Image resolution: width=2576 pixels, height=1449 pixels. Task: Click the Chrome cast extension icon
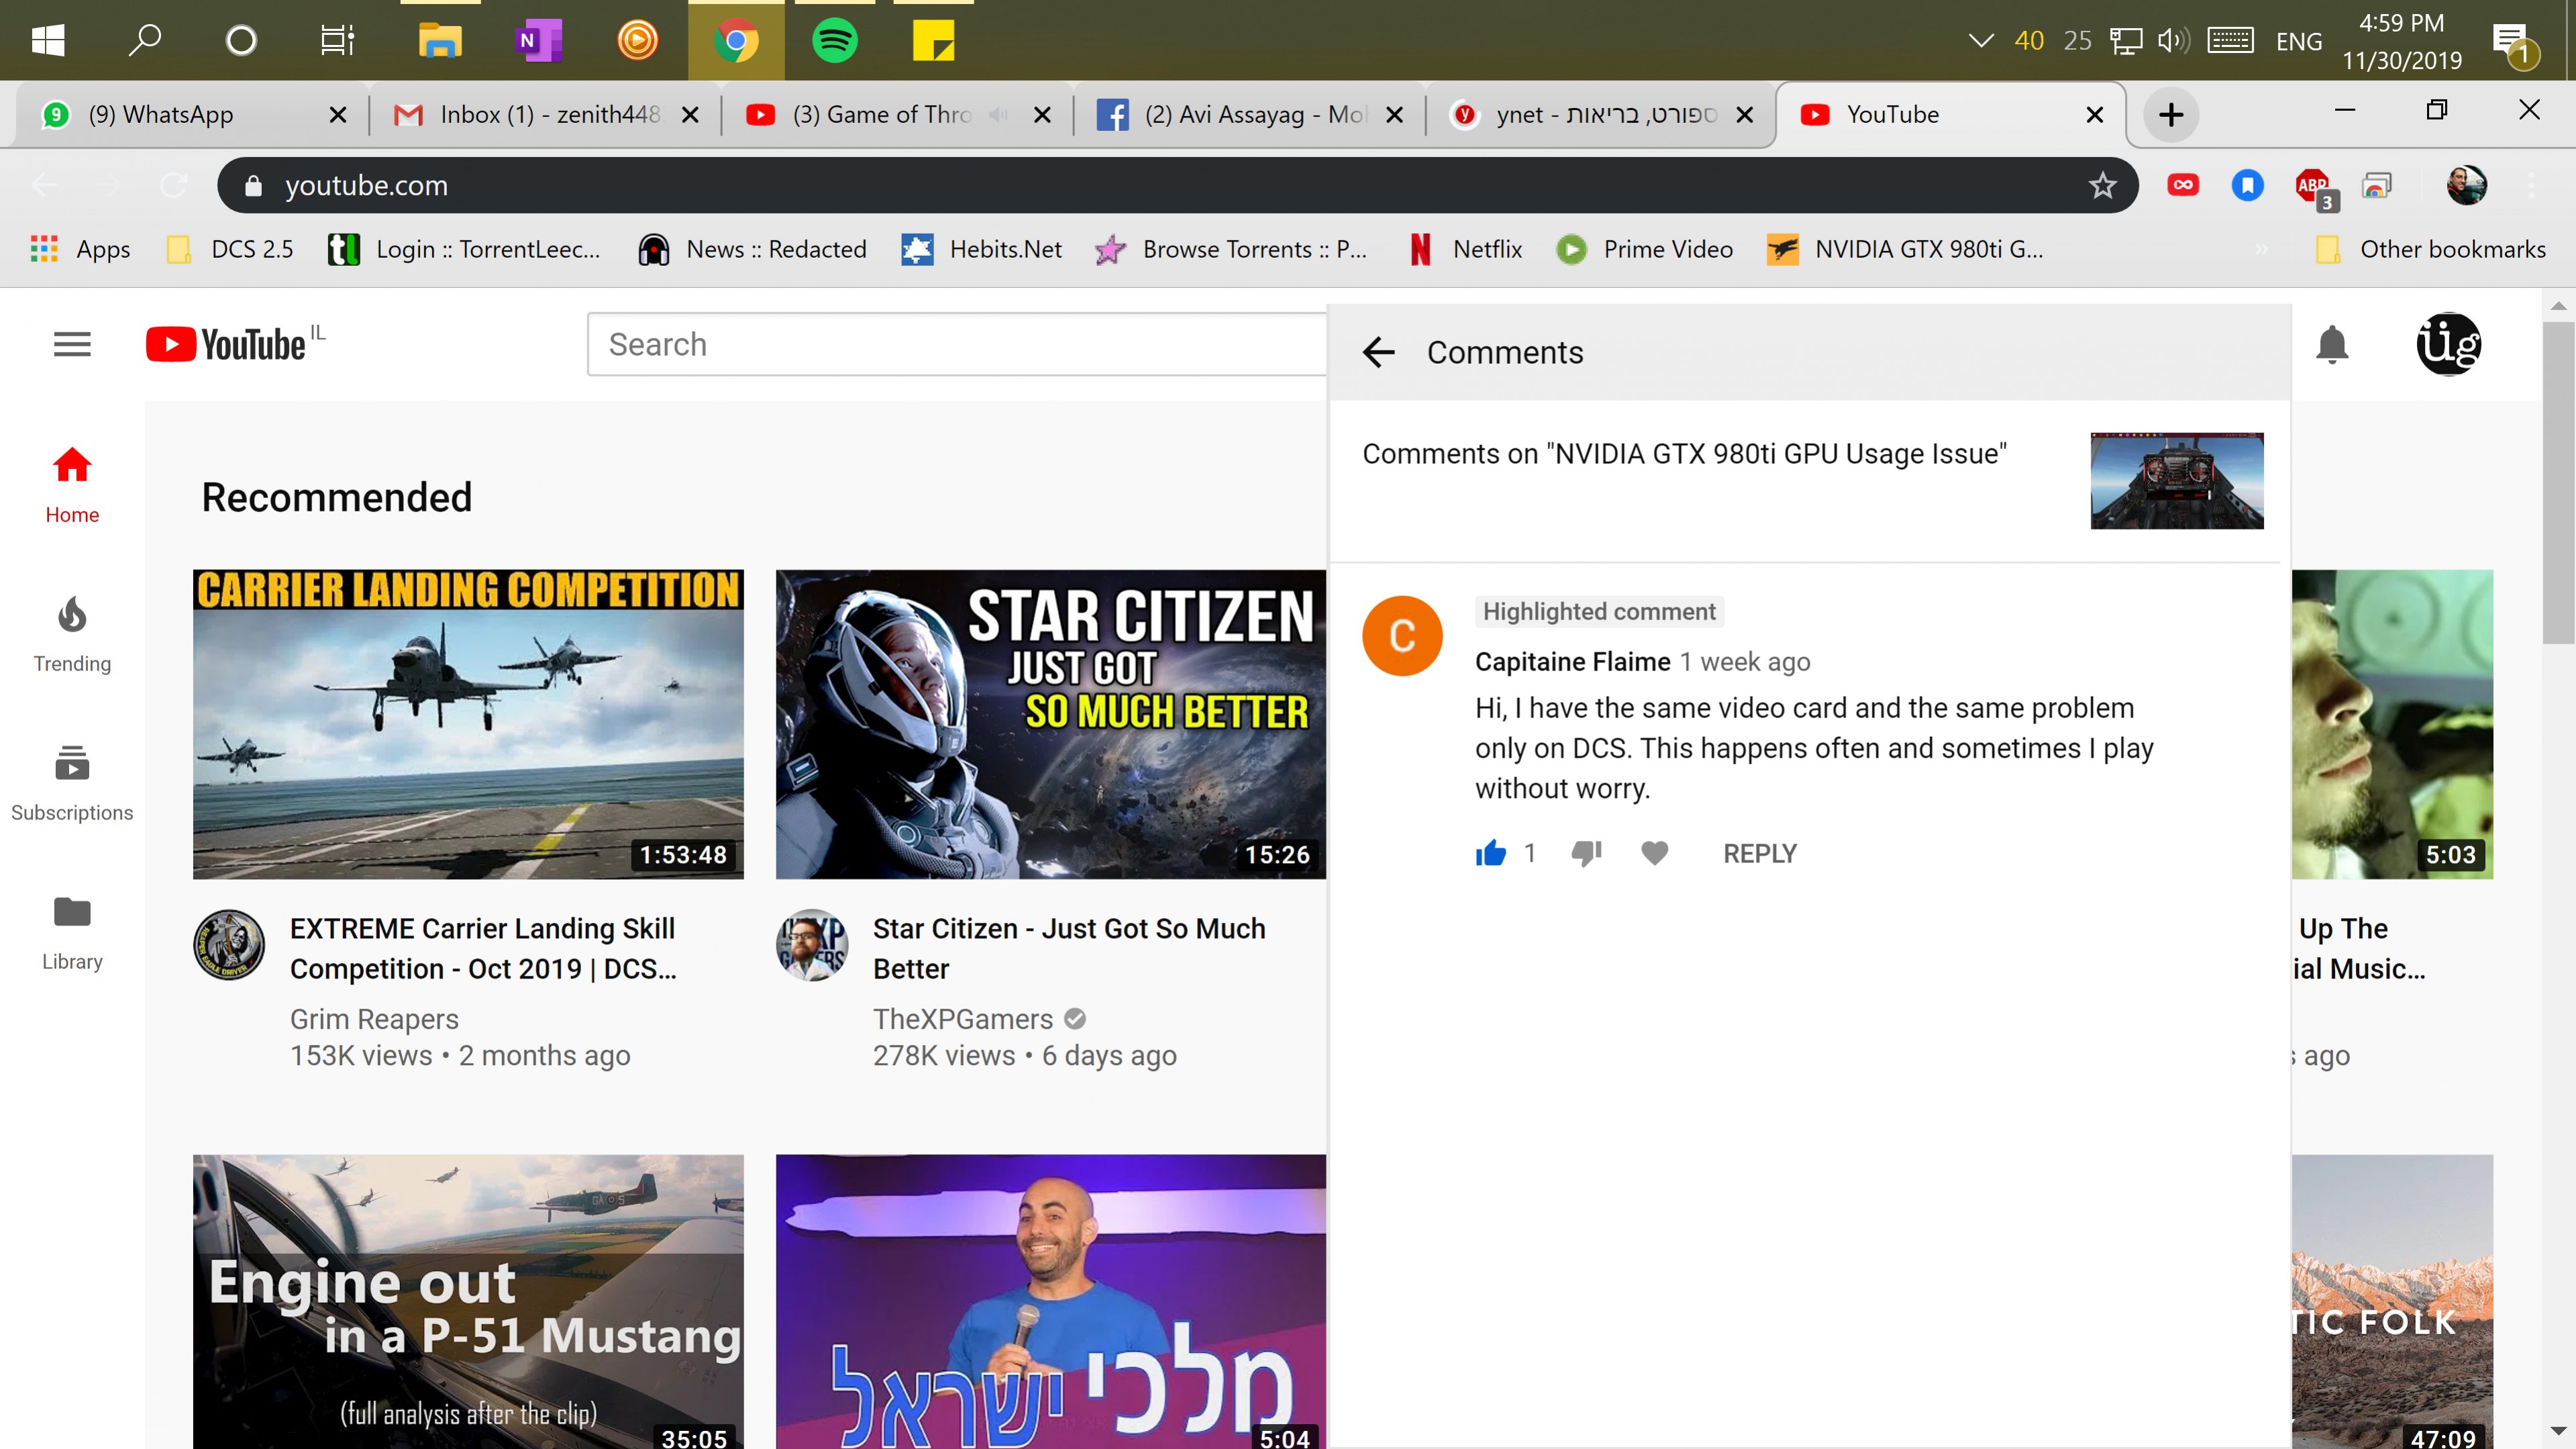tap(2376, 185)
